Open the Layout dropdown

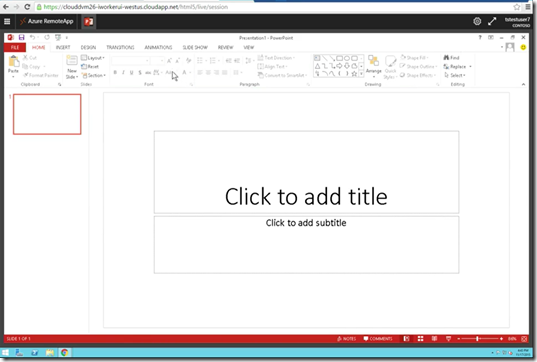coord(93,58)
